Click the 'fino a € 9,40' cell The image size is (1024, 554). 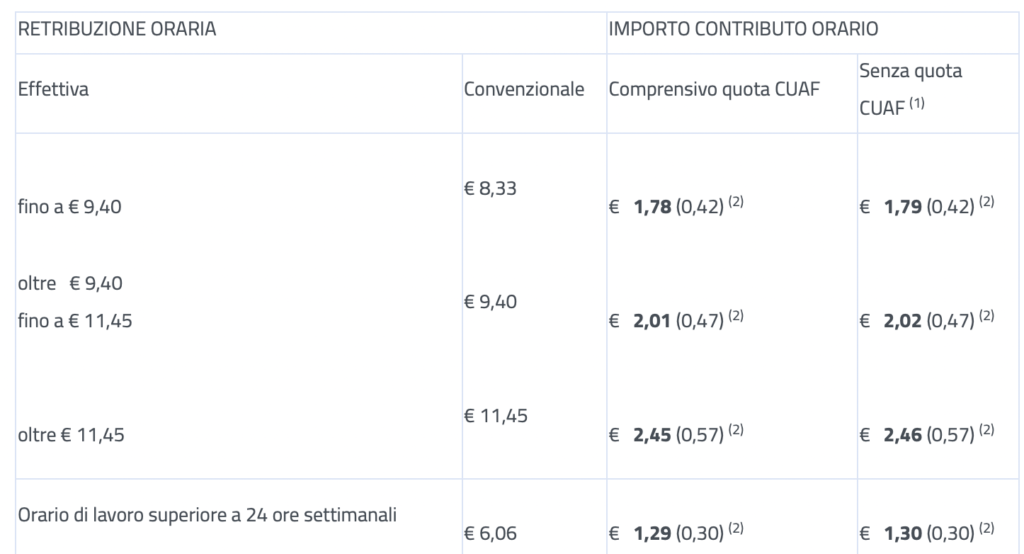71,208
